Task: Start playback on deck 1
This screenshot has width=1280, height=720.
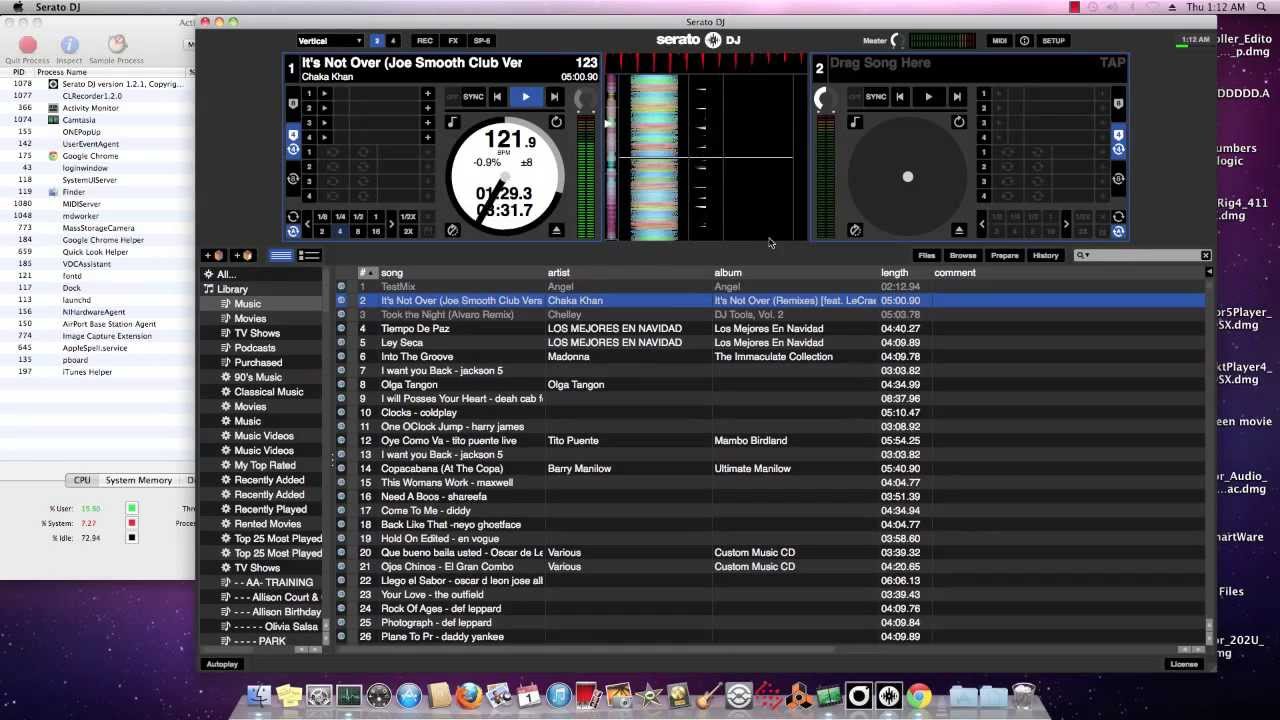Action: click(525, 97)
